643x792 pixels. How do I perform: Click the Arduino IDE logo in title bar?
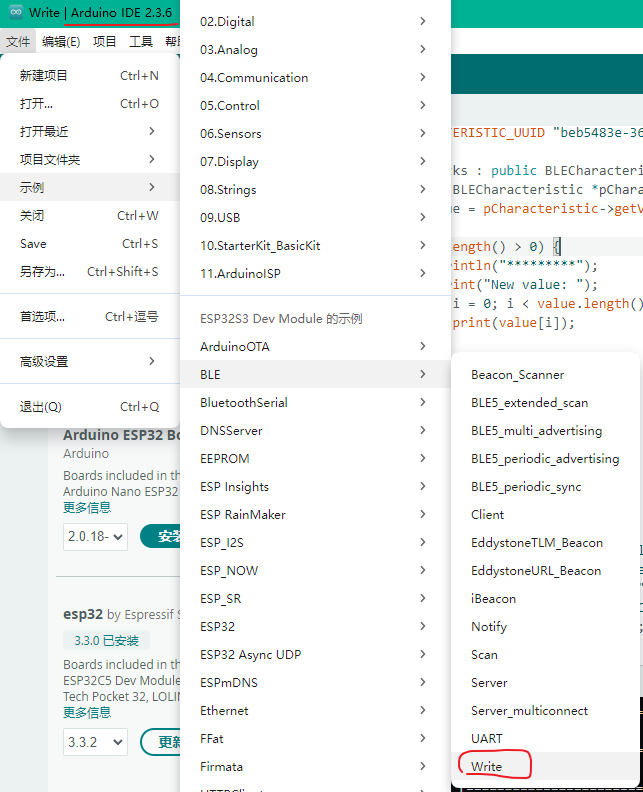(16, 12)
